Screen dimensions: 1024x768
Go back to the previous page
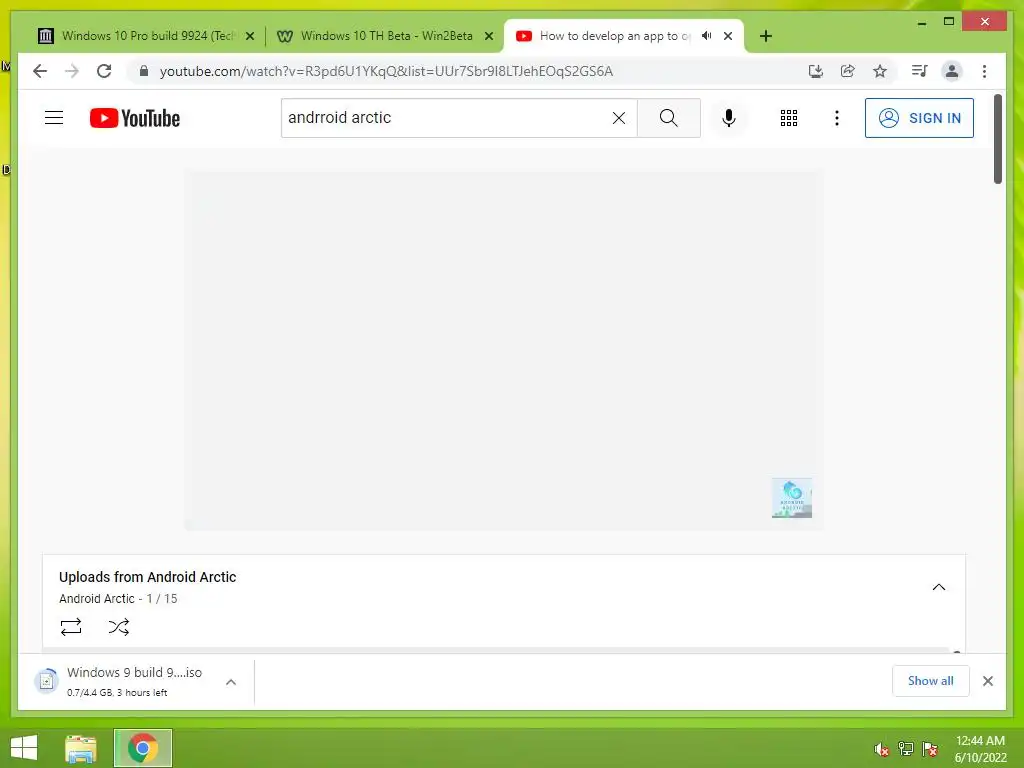(x=40, y=71)
